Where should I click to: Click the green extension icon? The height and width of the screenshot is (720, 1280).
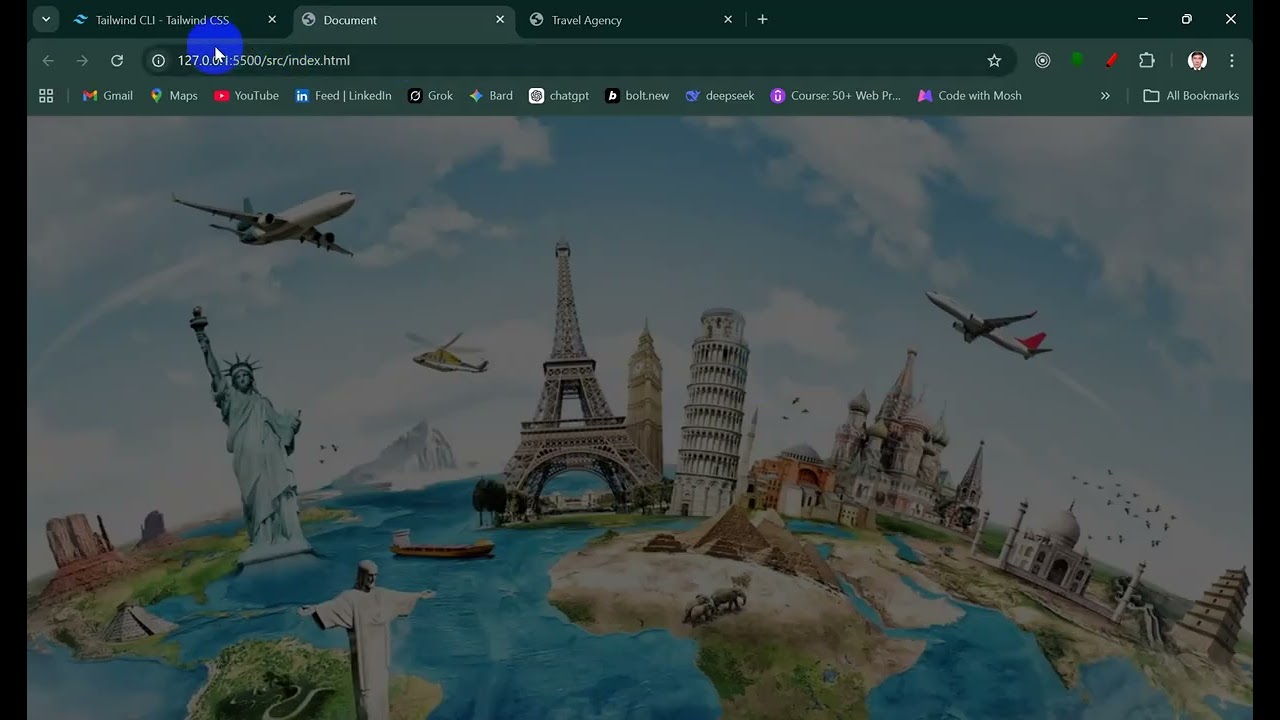tap(1077, 61)
